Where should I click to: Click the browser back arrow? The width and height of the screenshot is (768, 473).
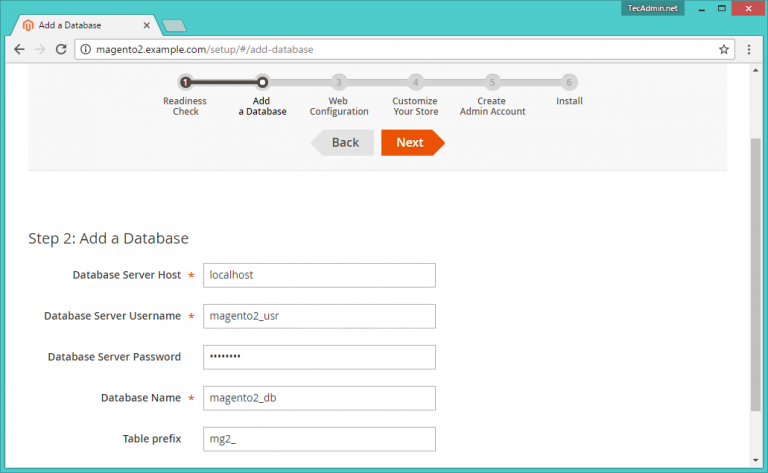coord(19,49)
